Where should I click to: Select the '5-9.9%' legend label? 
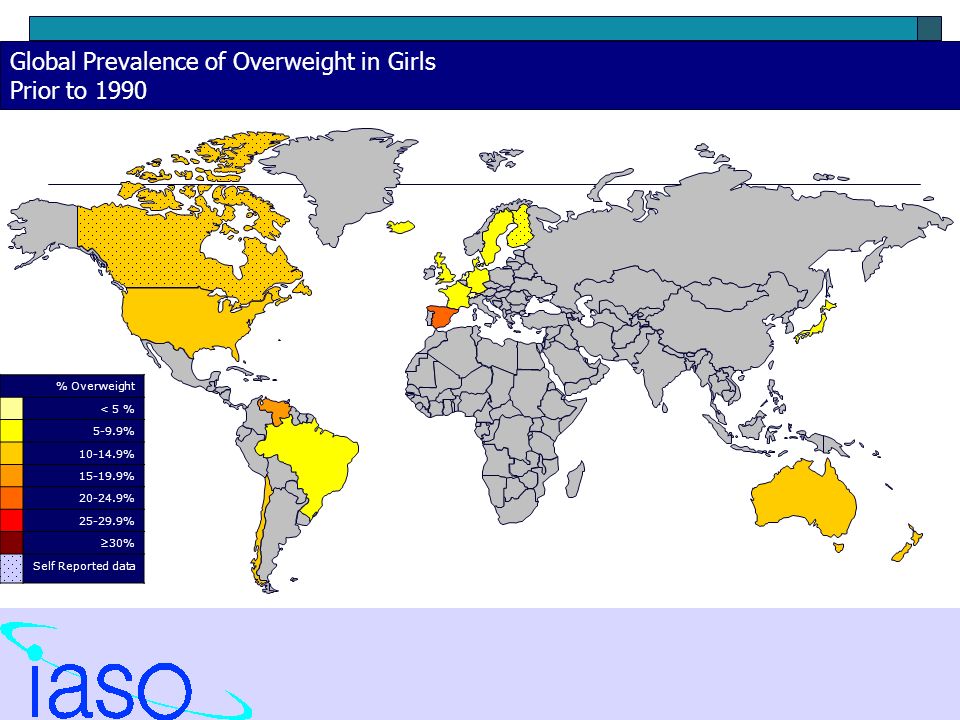click(x=113, y=431)
